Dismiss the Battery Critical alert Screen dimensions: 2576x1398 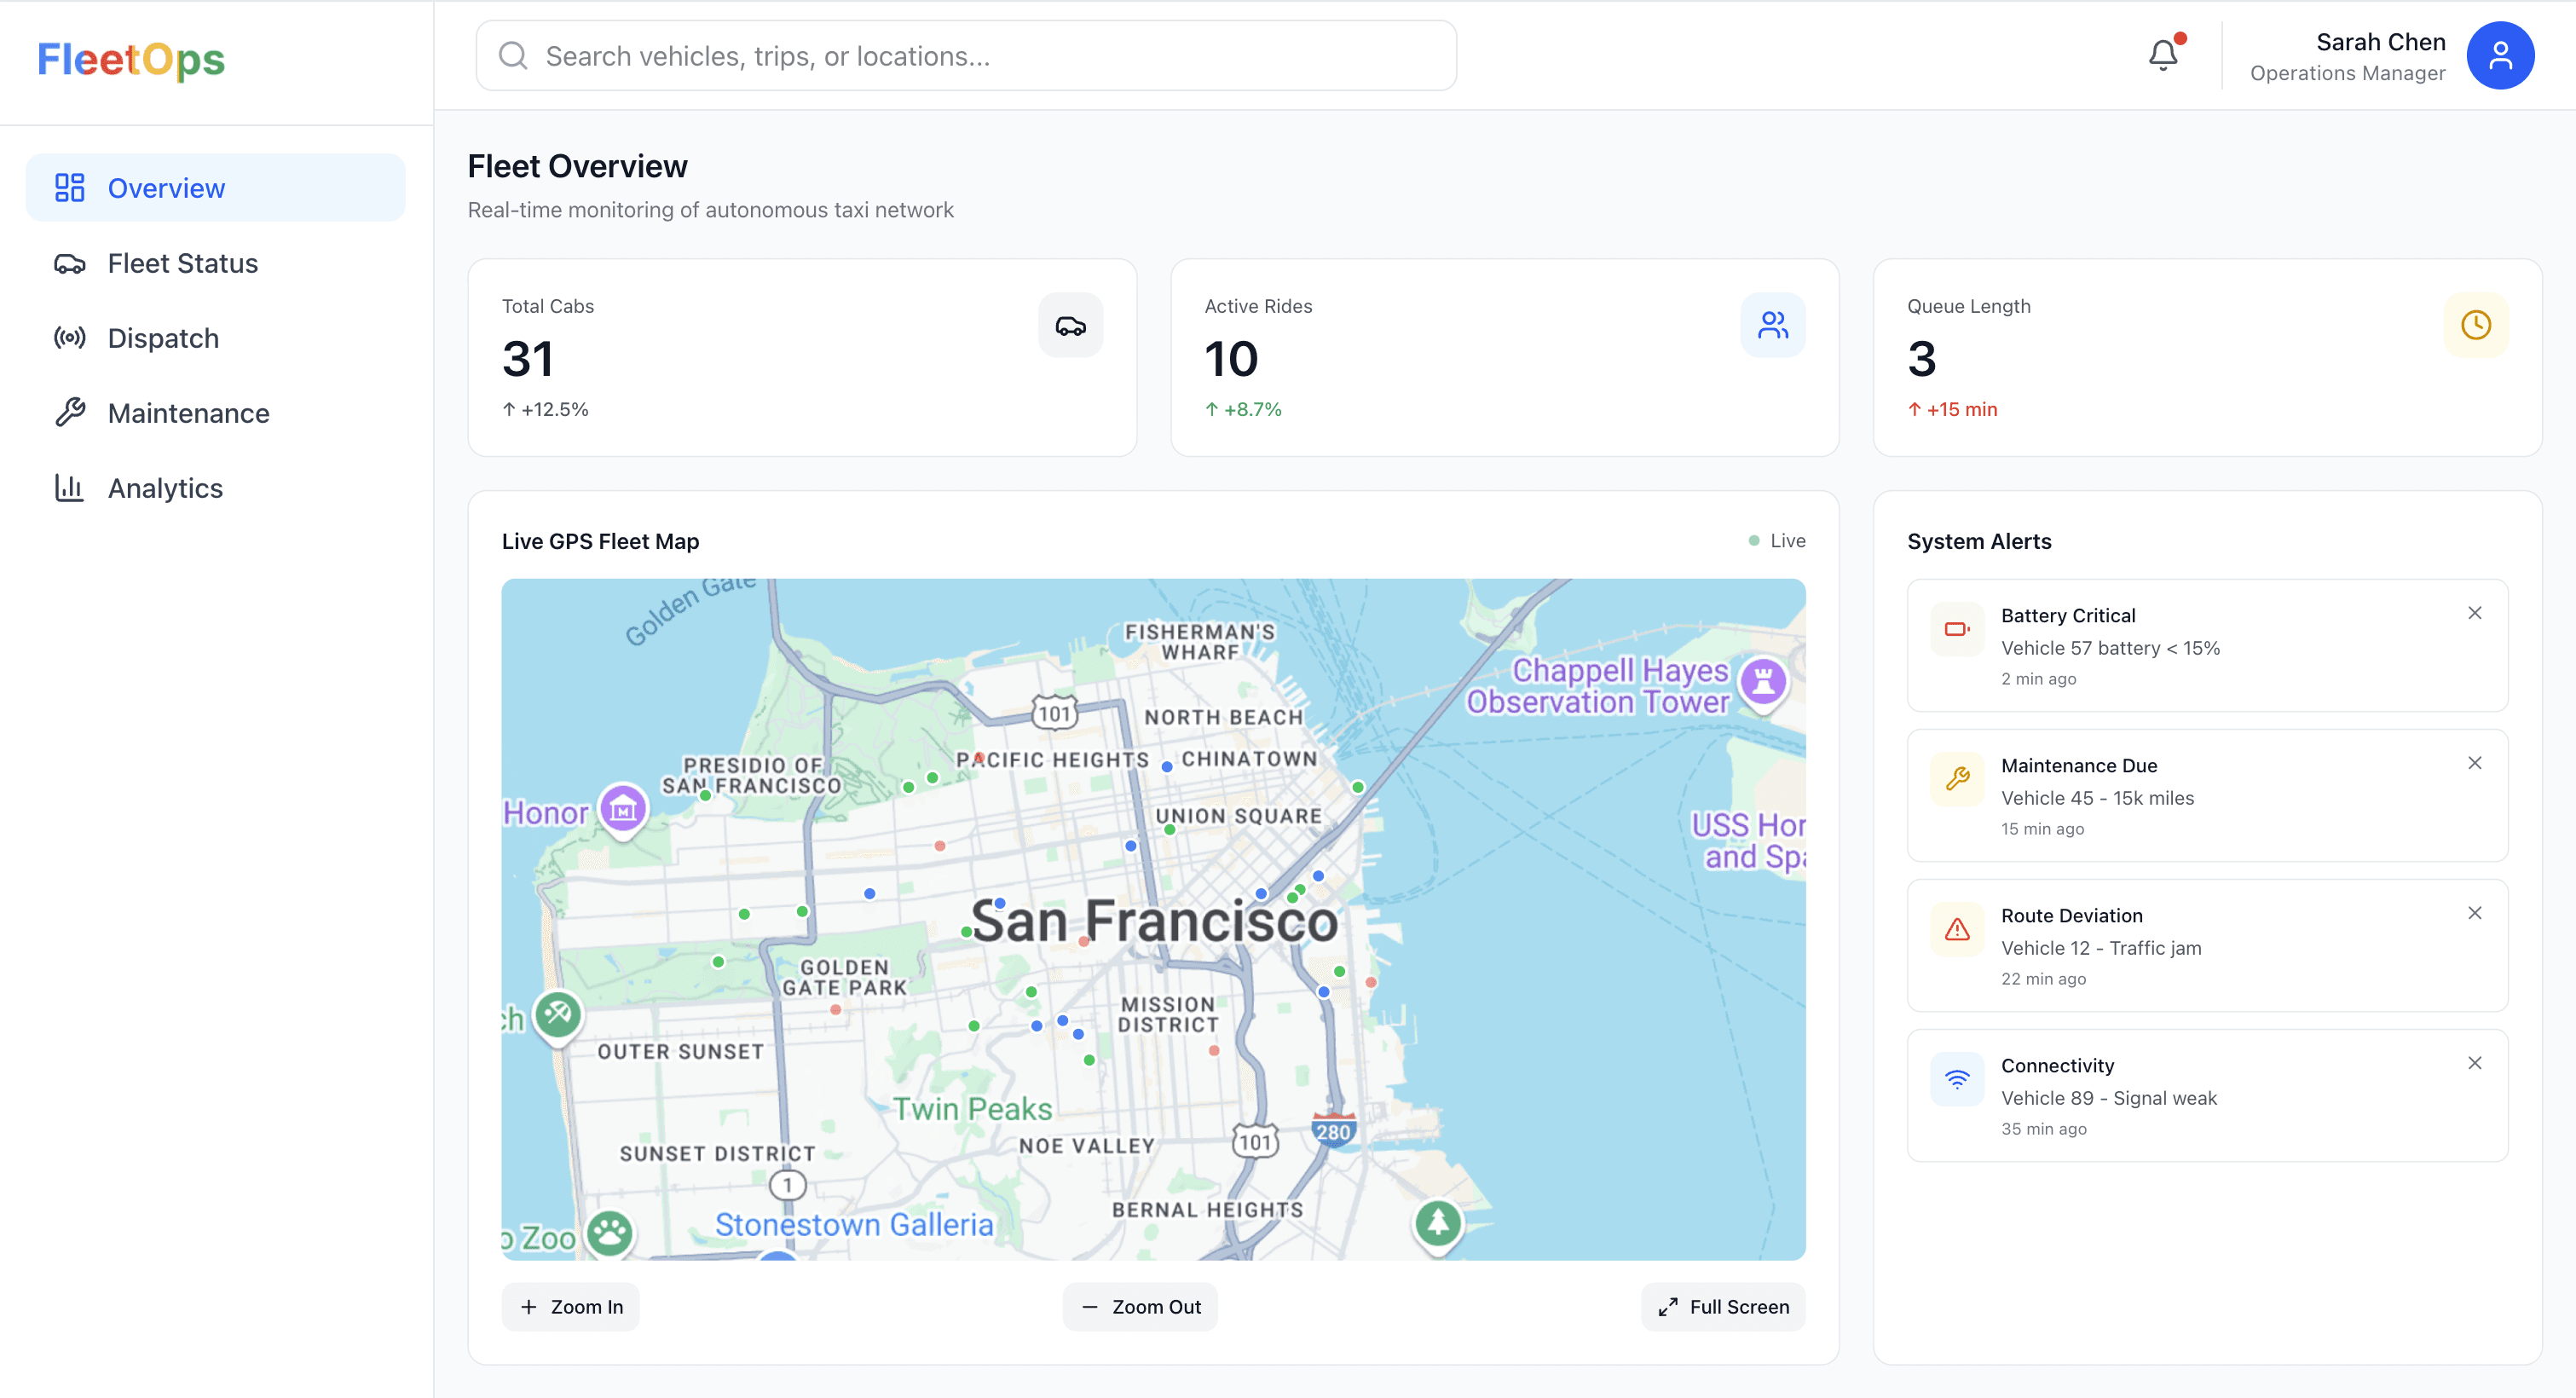2475,612
